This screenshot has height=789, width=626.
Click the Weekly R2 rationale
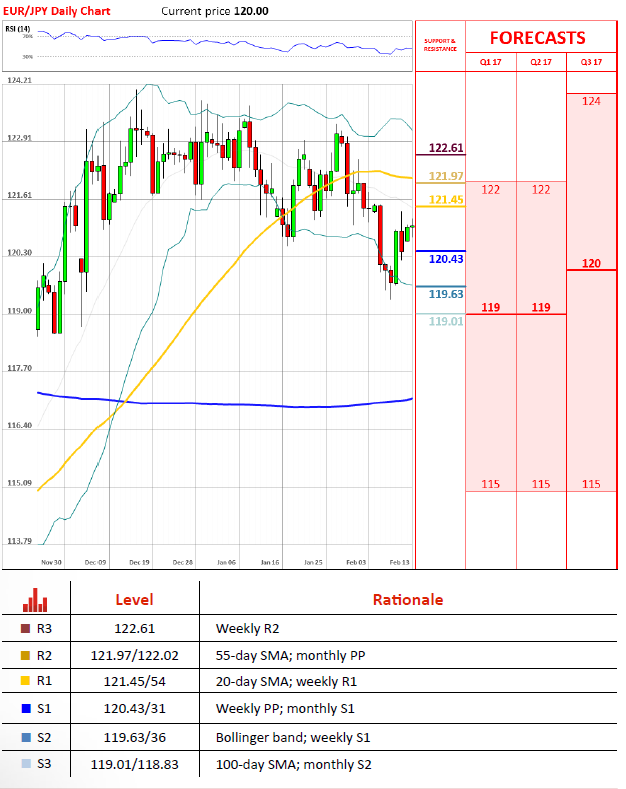point(247,628)
